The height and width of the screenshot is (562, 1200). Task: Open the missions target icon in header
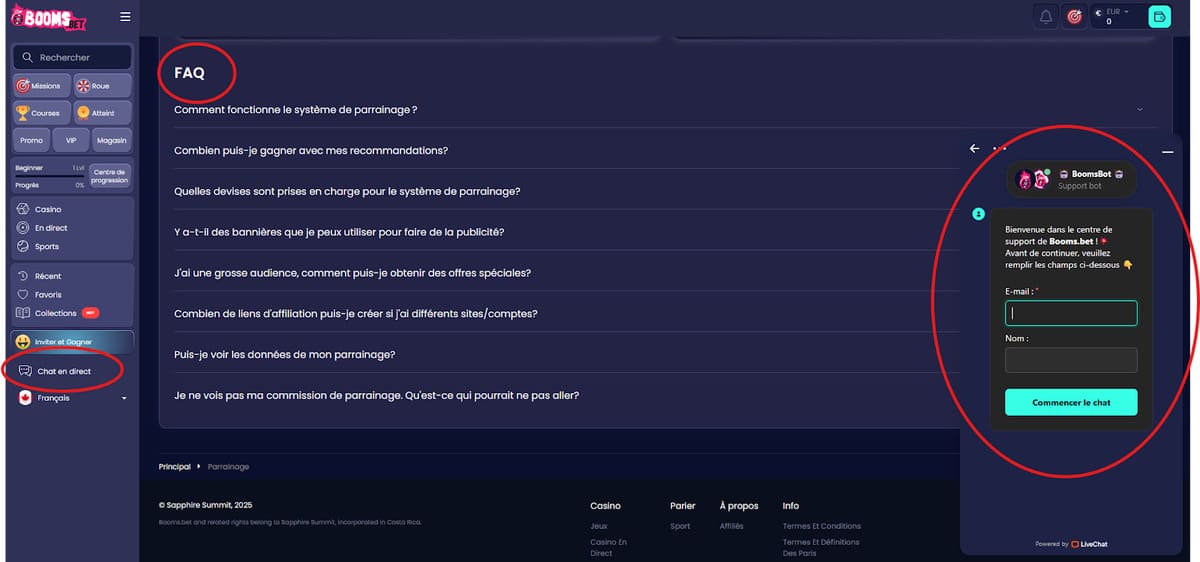click(1075, 16)
